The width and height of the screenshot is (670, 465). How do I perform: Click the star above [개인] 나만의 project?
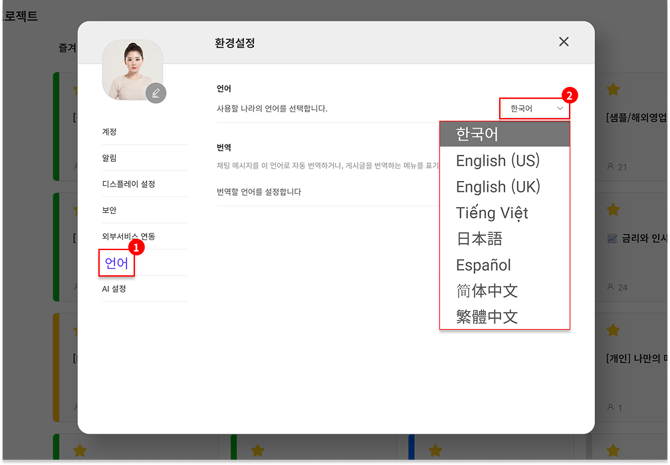[614, 330]
